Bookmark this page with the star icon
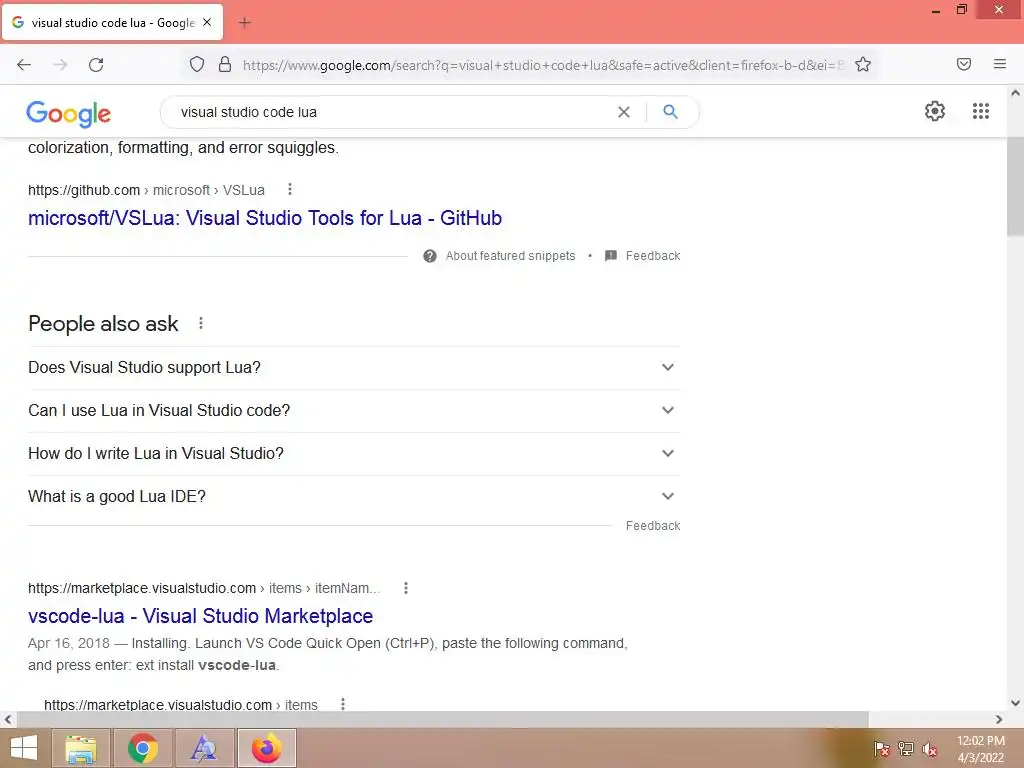This screenshot has height=768, width=1024. [863, 64]
